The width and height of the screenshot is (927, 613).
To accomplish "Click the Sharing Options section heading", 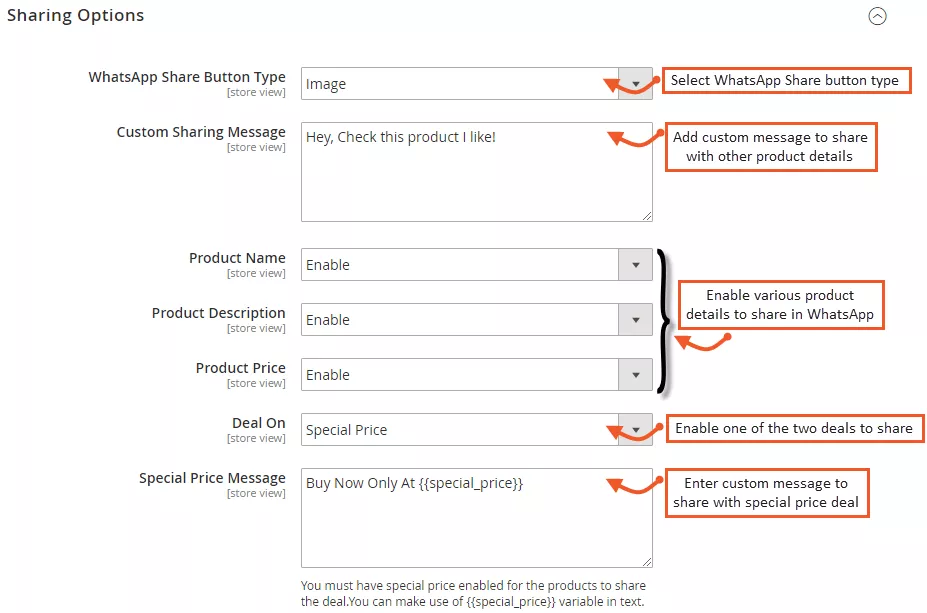I will click(76, 16).
